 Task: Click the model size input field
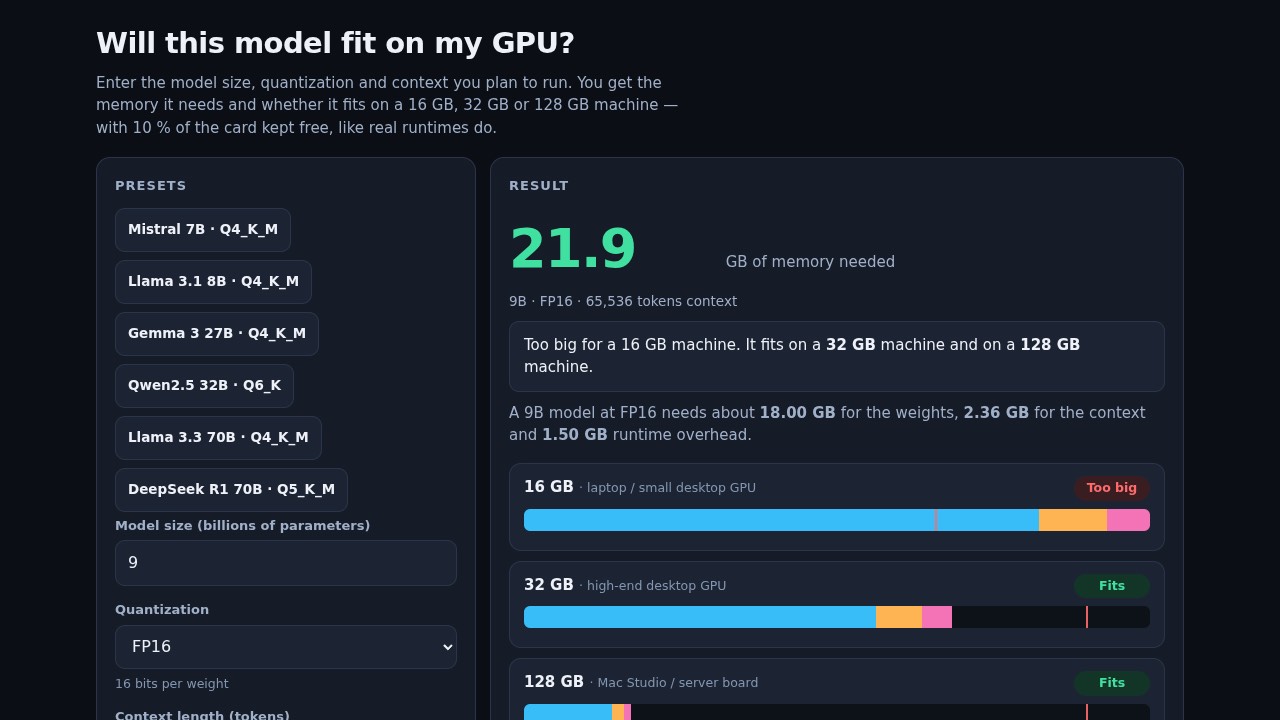[x=286, y=563]
